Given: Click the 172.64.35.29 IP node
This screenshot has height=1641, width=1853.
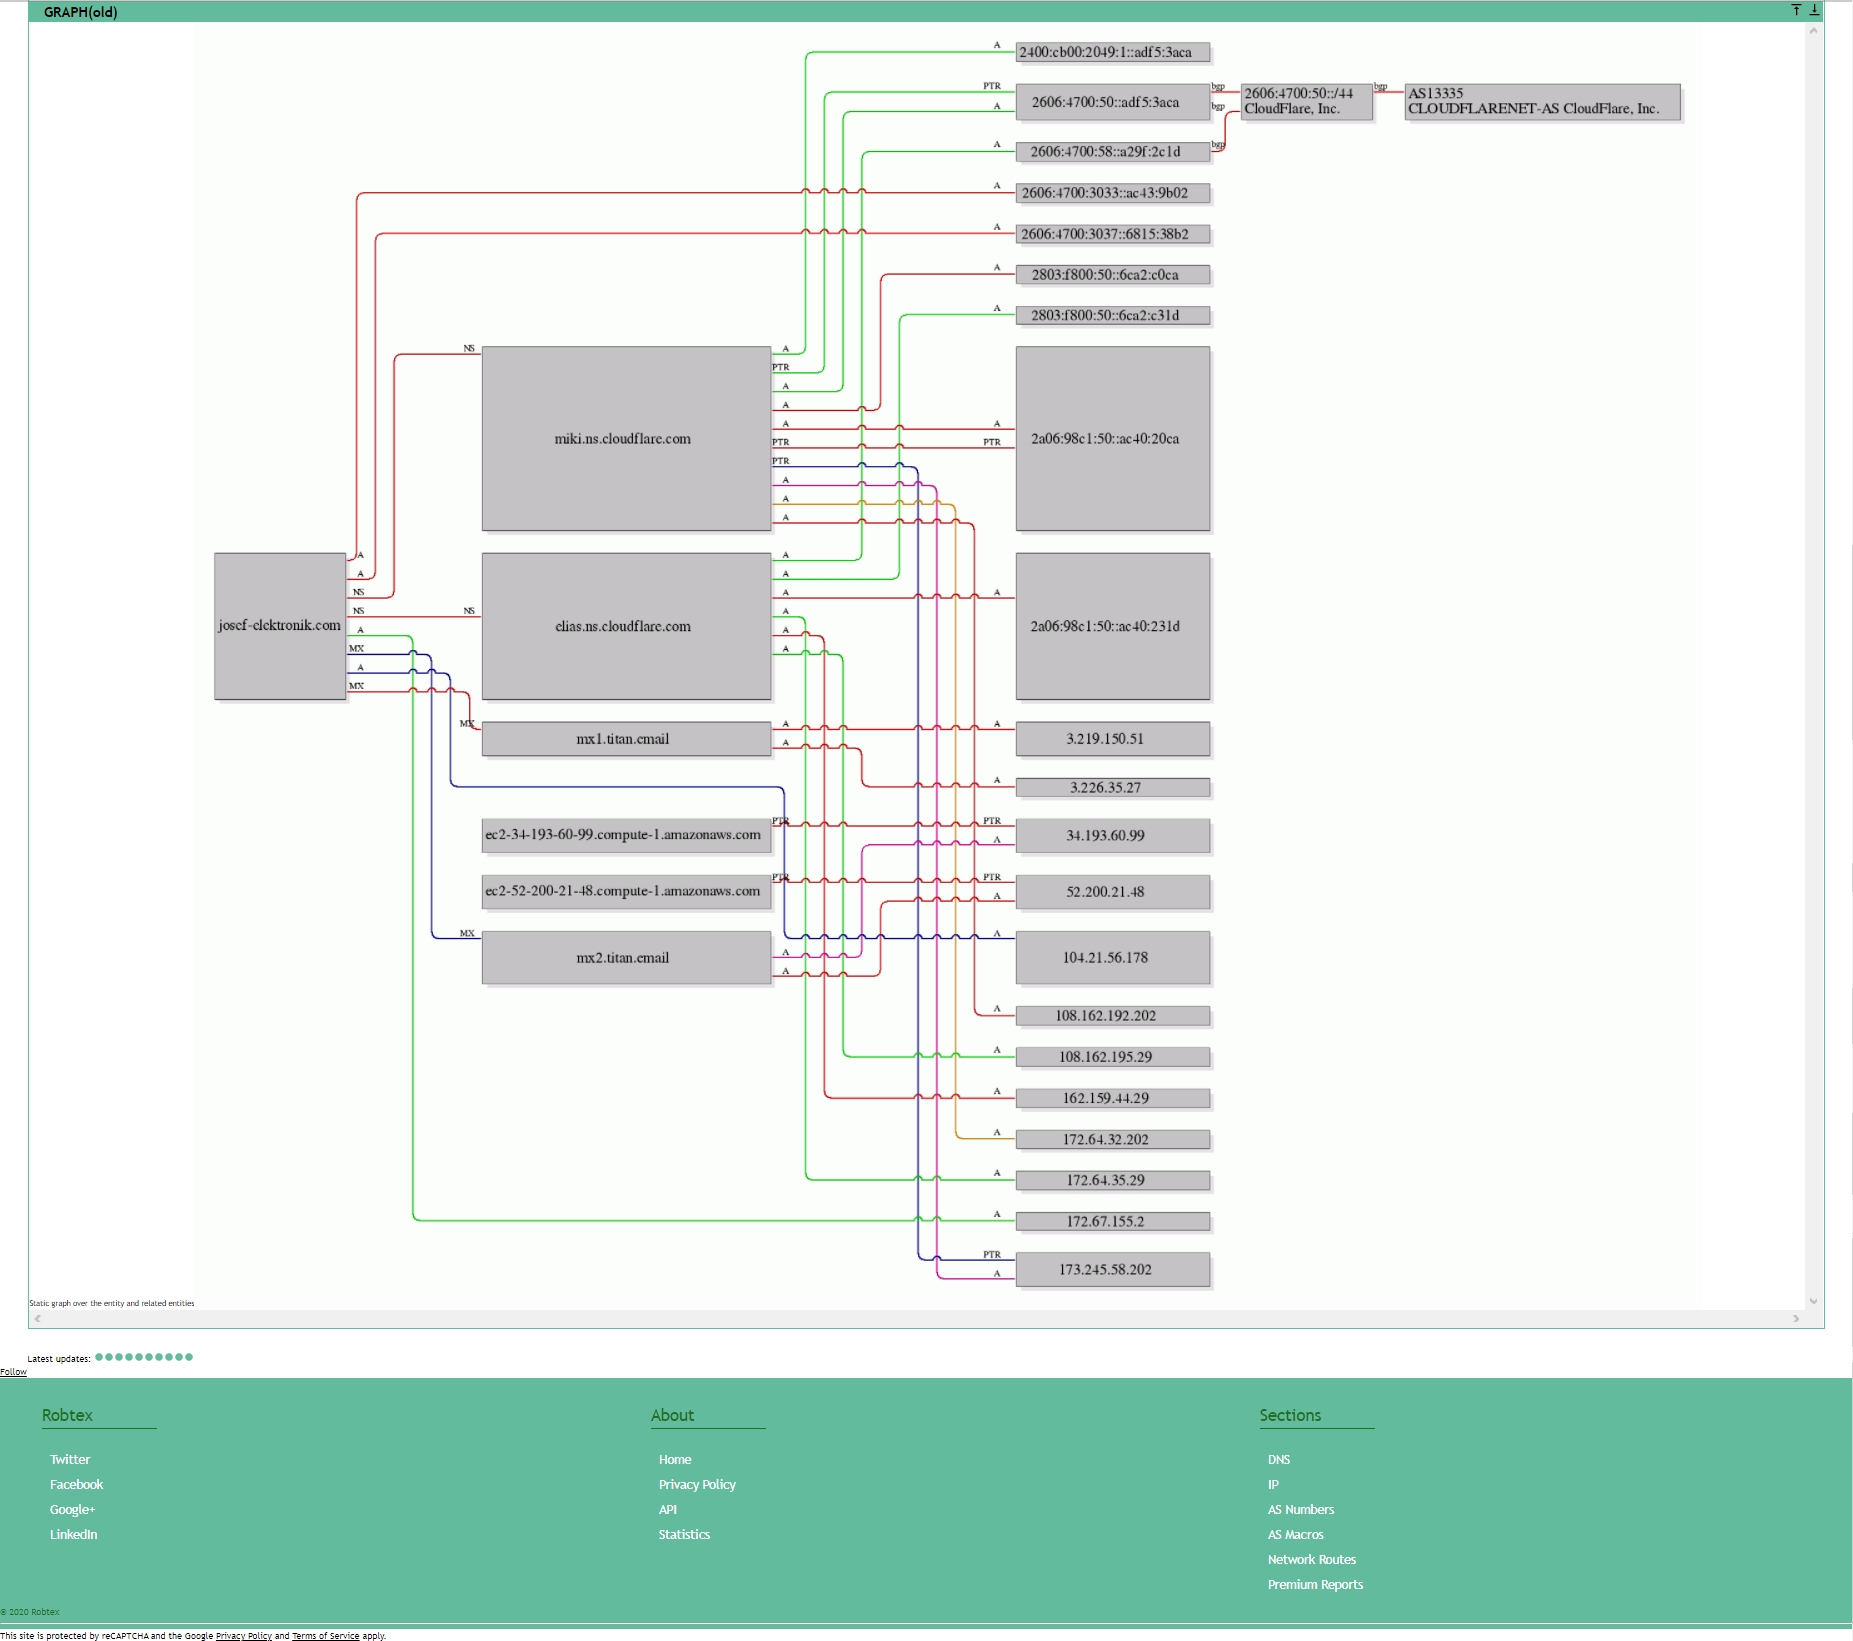Looking at the screenshot, I should [1113, 1181].
